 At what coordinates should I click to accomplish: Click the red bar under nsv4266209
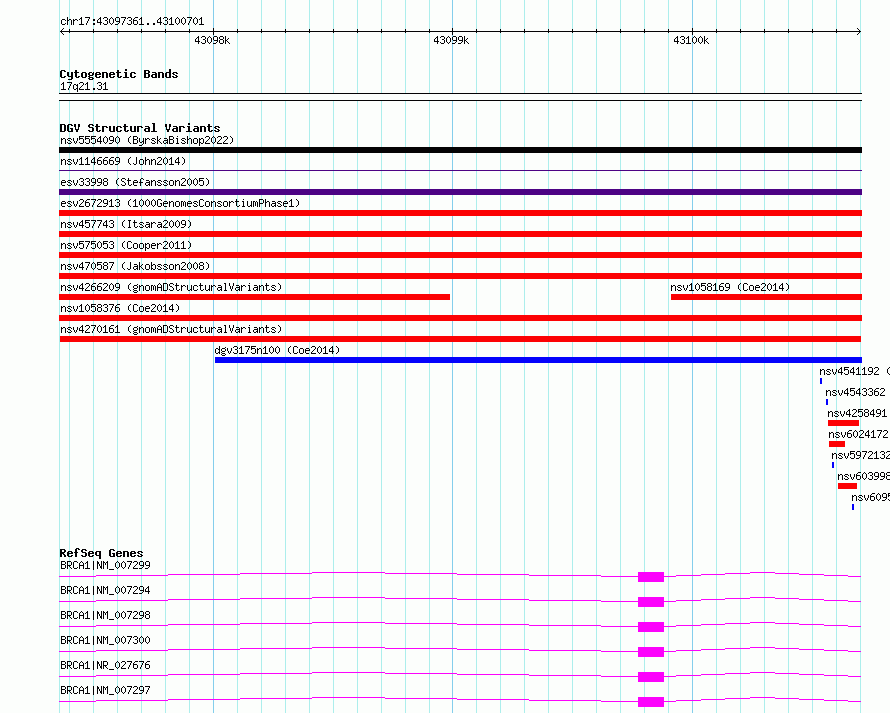[x=255, y=297]
